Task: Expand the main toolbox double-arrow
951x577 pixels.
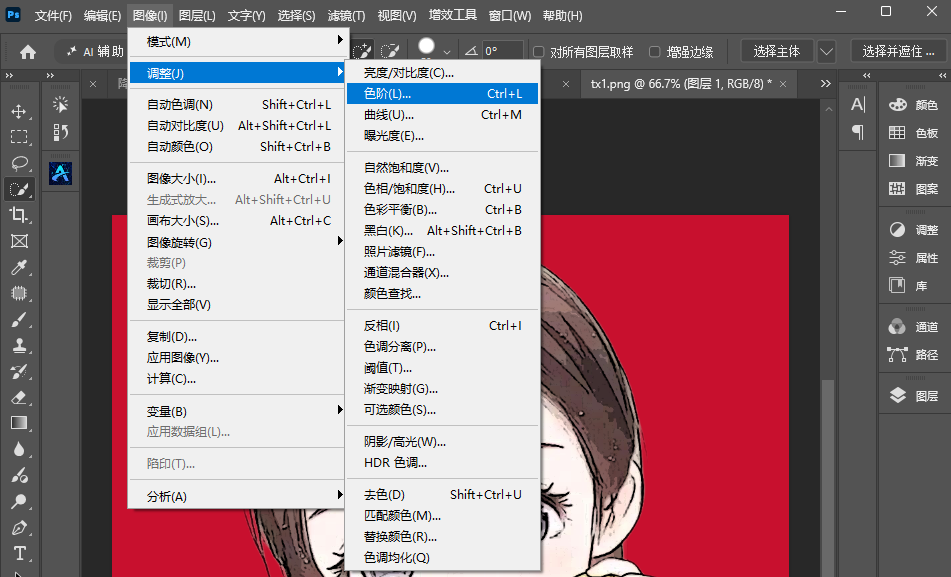Action: click(9, 75)
